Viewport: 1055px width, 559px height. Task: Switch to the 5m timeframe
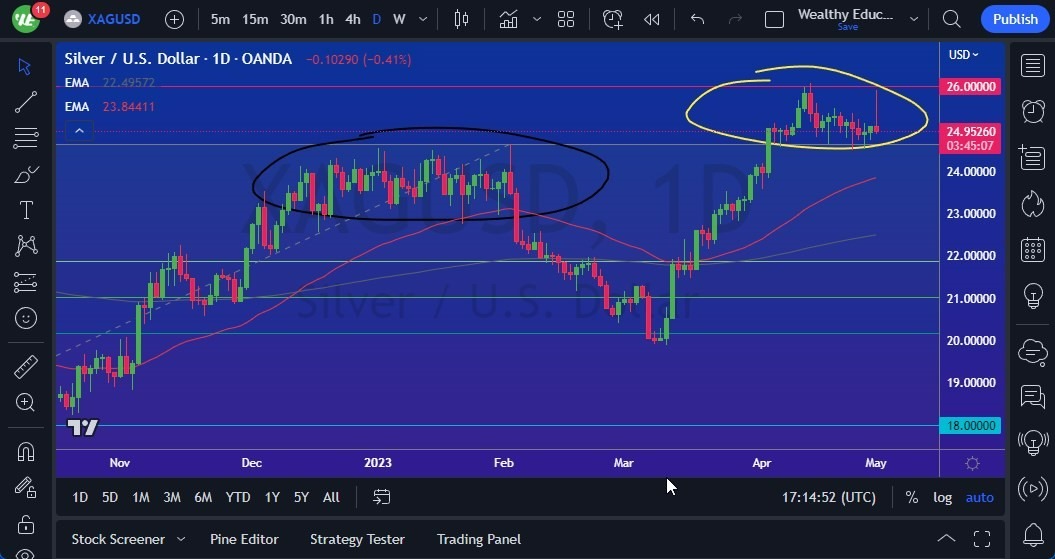(x=220, y=20)
